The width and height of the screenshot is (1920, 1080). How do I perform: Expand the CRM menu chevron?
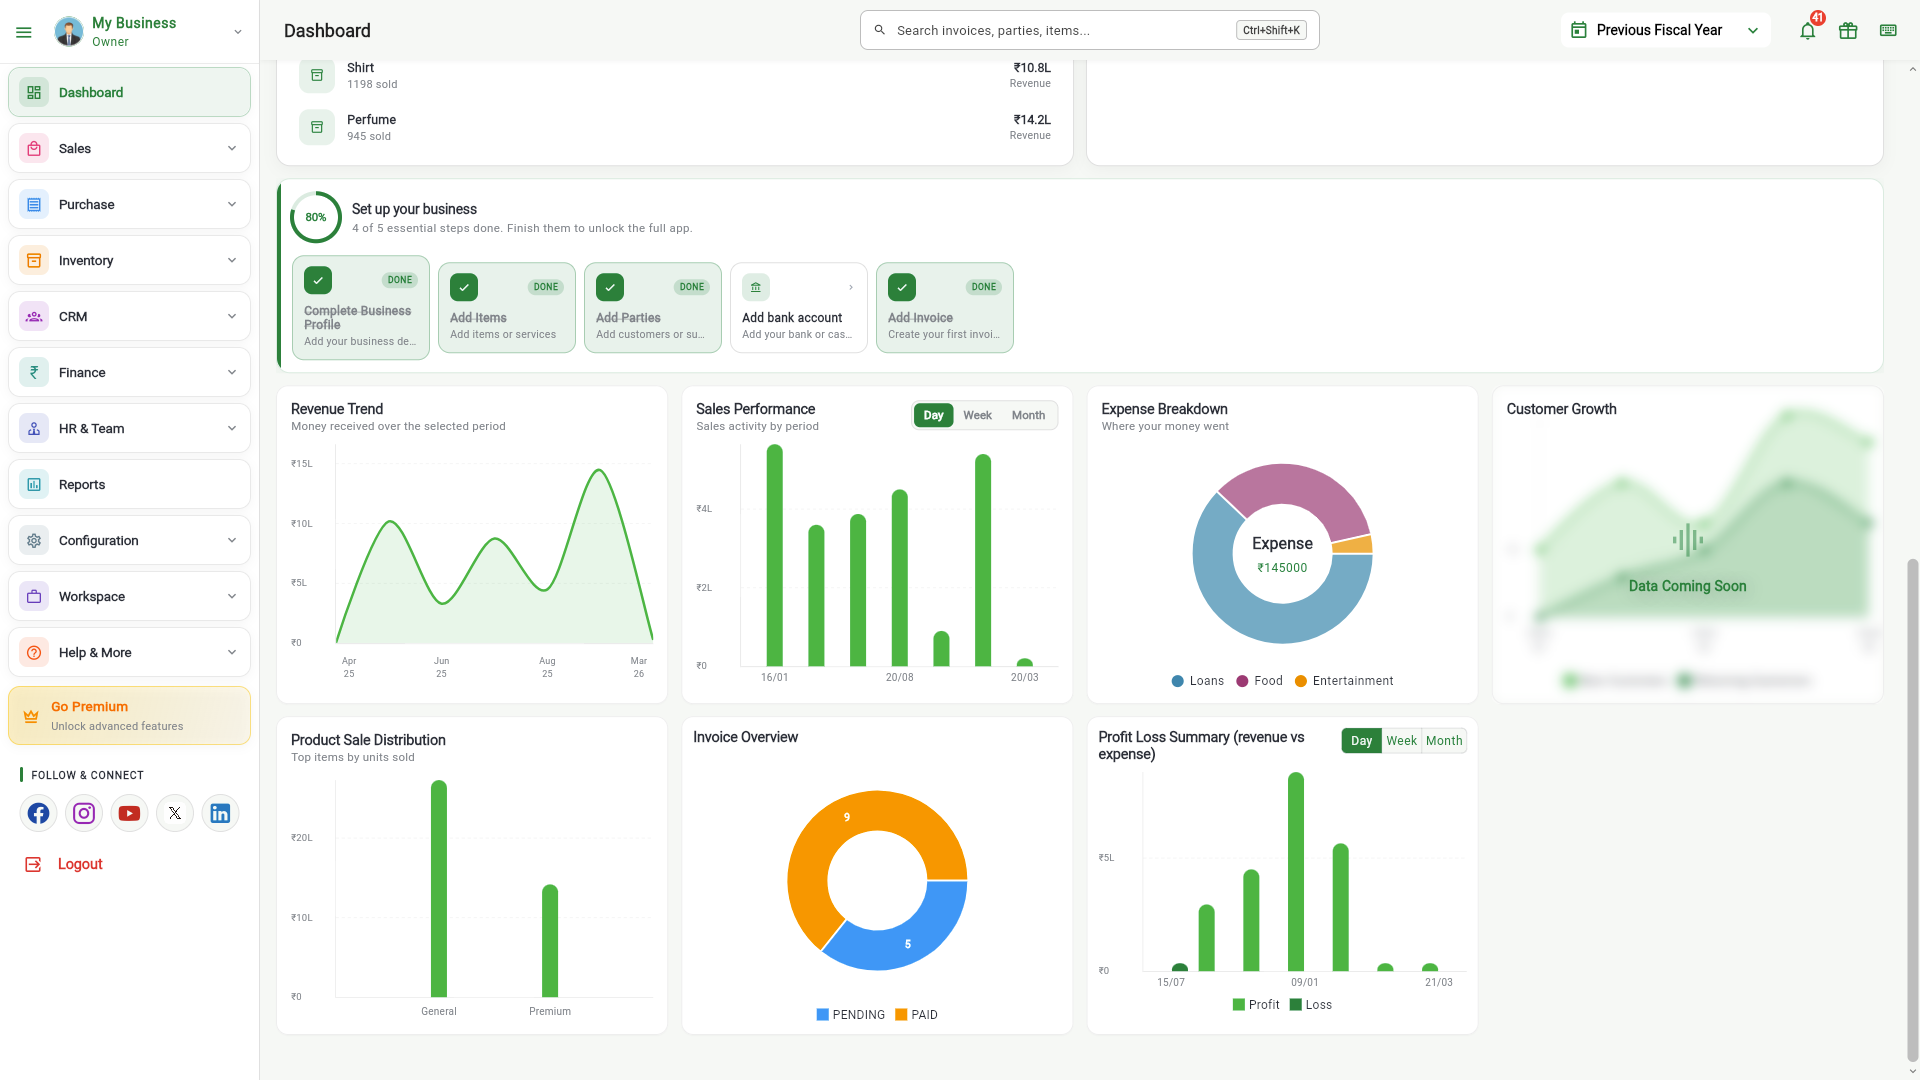click(x=232, y=316)
